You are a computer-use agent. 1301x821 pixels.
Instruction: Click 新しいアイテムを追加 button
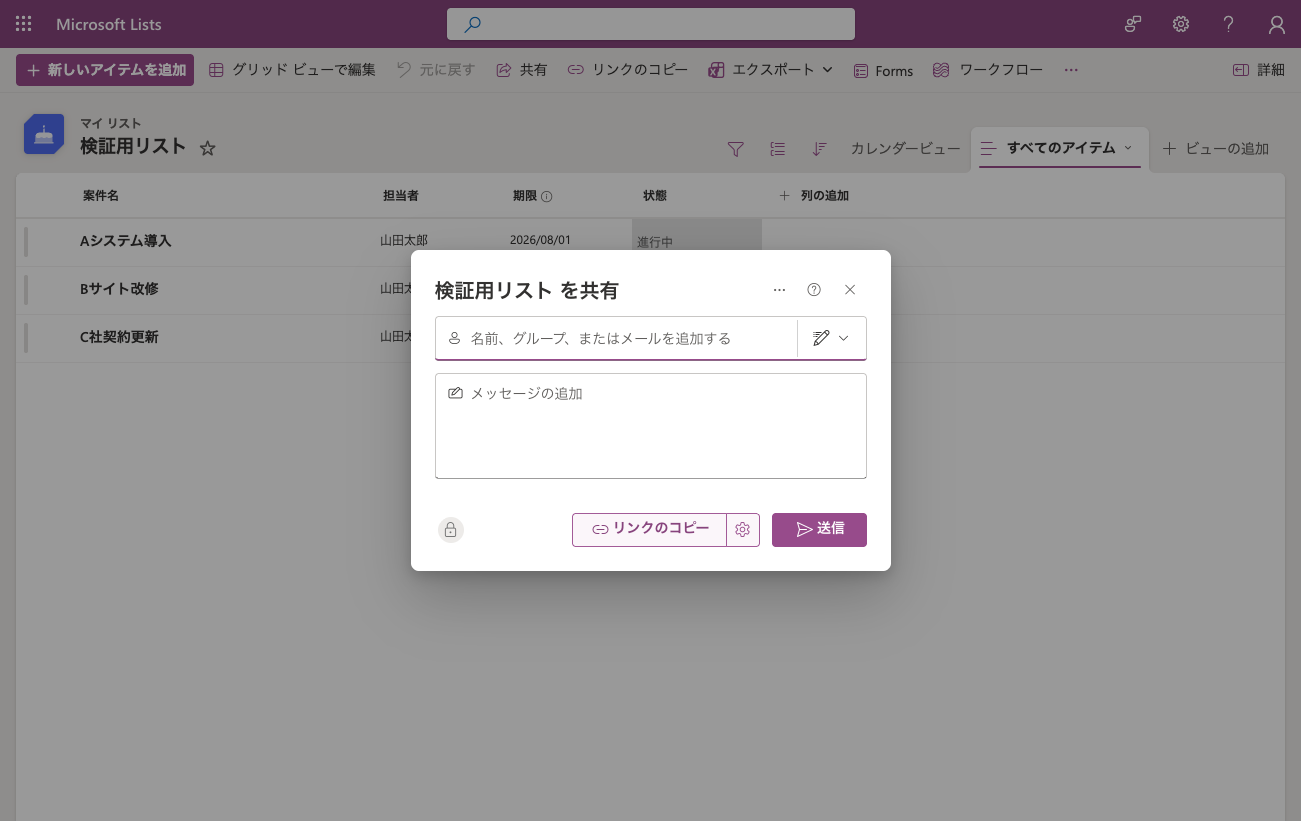coord(105,70)
